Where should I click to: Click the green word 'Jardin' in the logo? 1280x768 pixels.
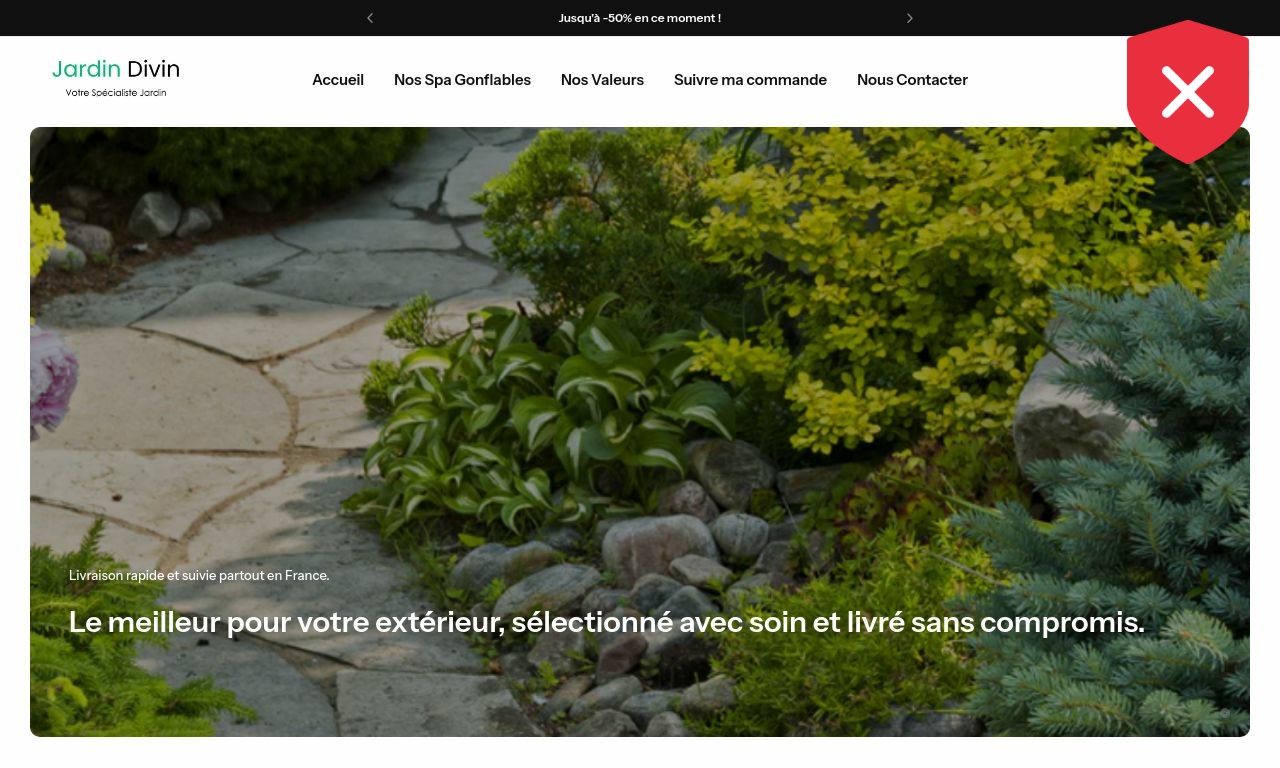coord(86,69)
